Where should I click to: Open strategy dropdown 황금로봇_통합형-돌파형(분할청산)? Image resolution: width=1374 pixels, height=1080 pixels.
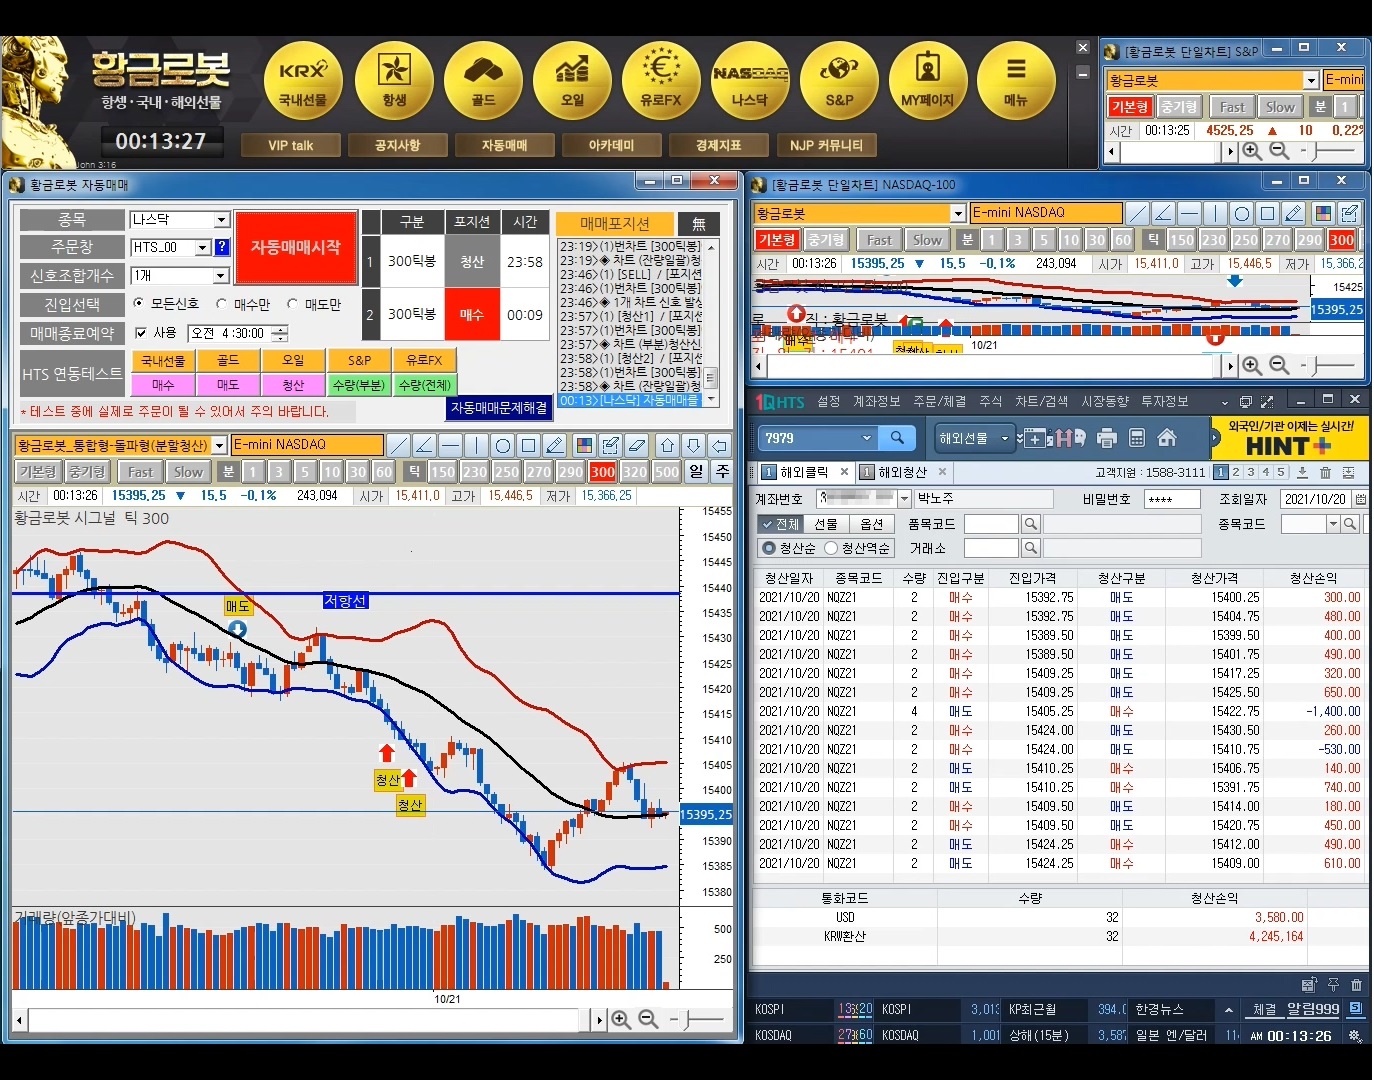coord(219,445)
